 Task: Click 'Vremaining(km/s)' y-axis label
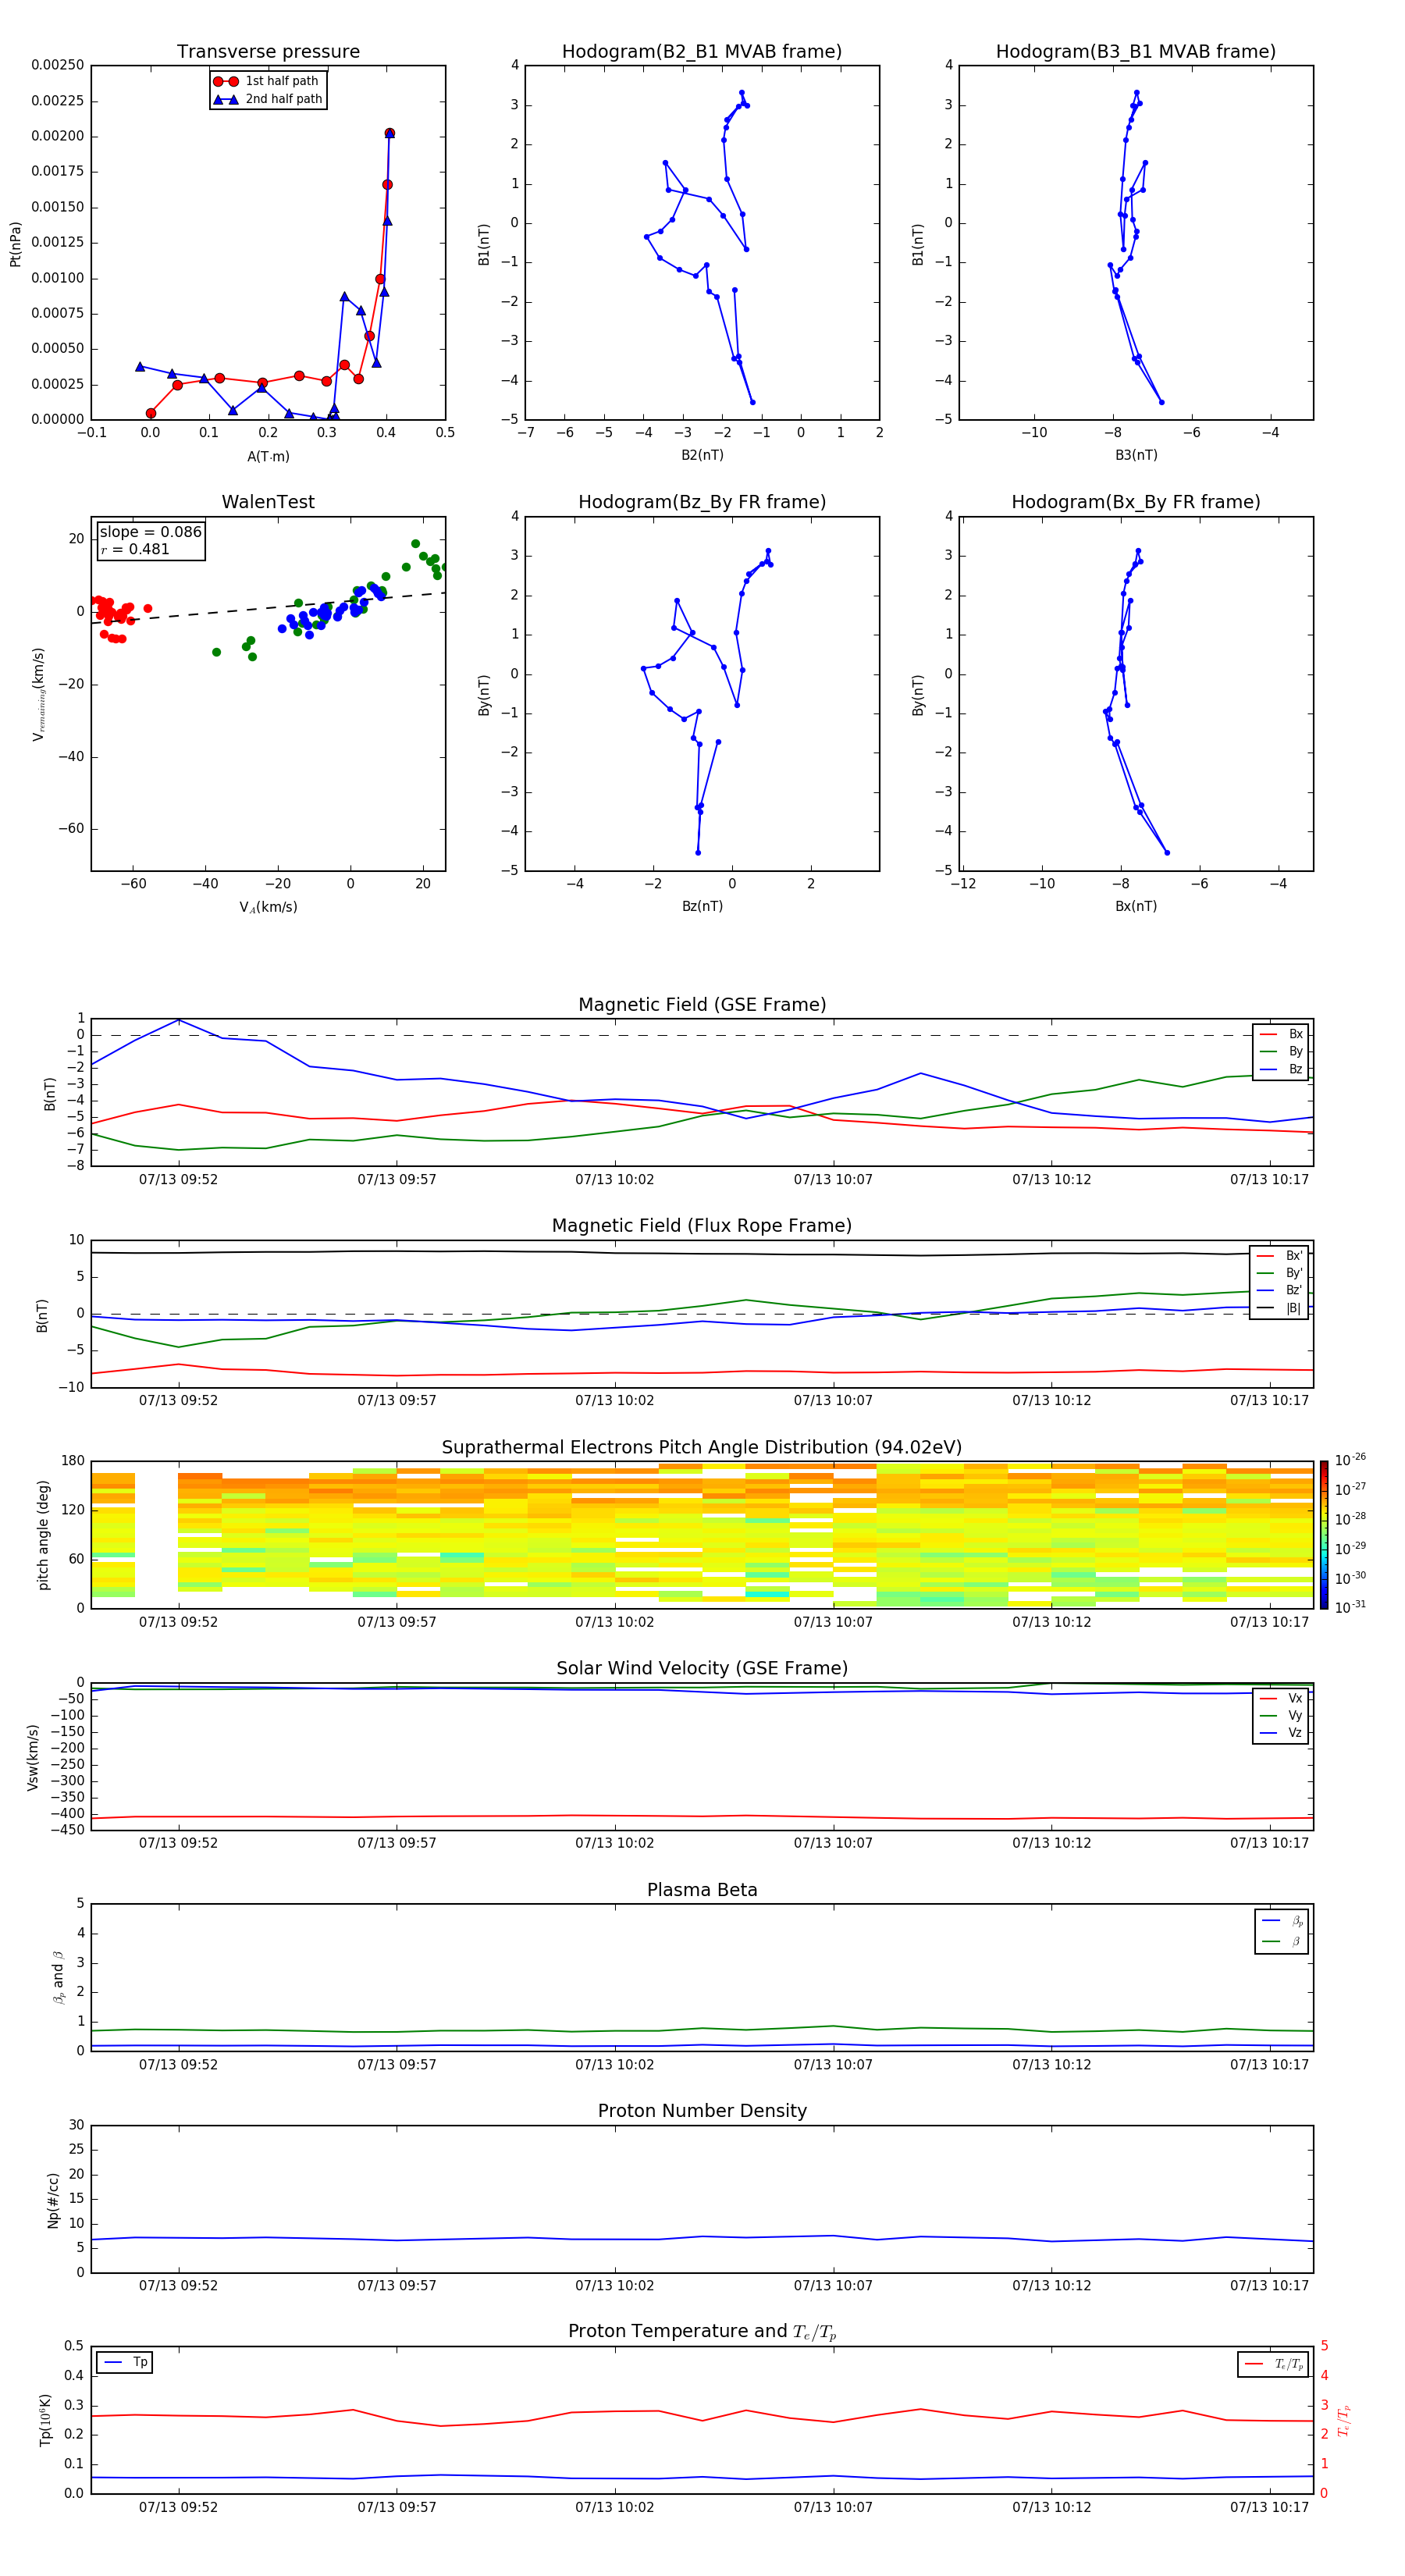click(38, 694)
